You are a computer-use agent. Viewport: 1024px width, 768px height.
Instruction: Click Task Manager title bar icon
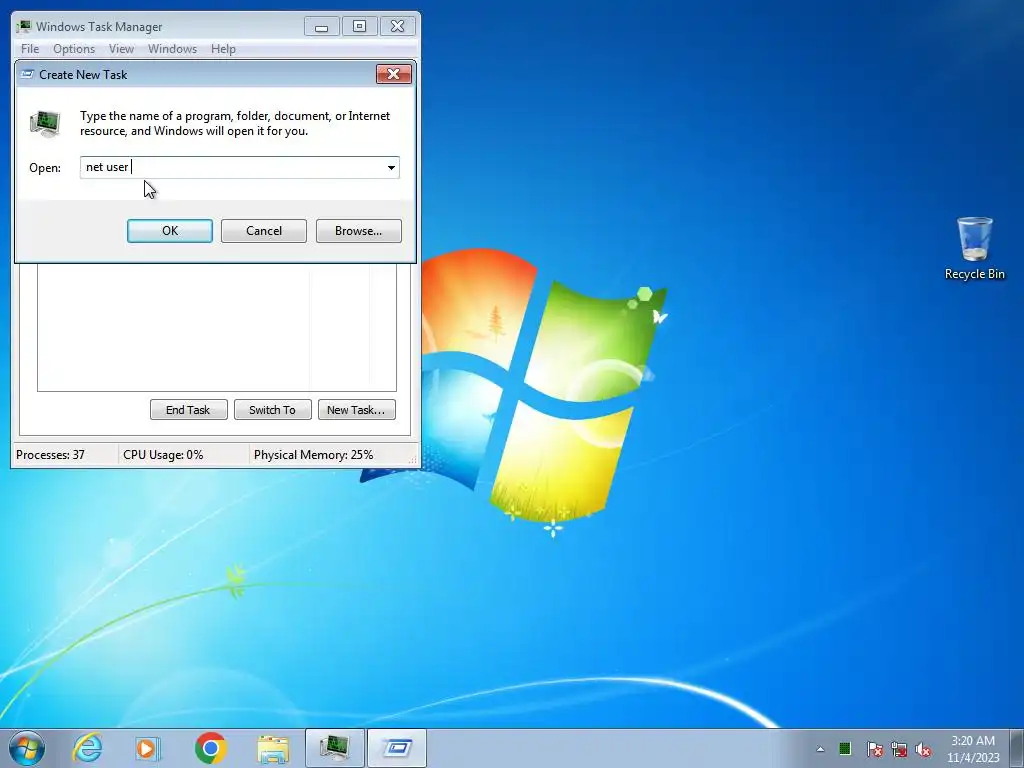[24, 26]
